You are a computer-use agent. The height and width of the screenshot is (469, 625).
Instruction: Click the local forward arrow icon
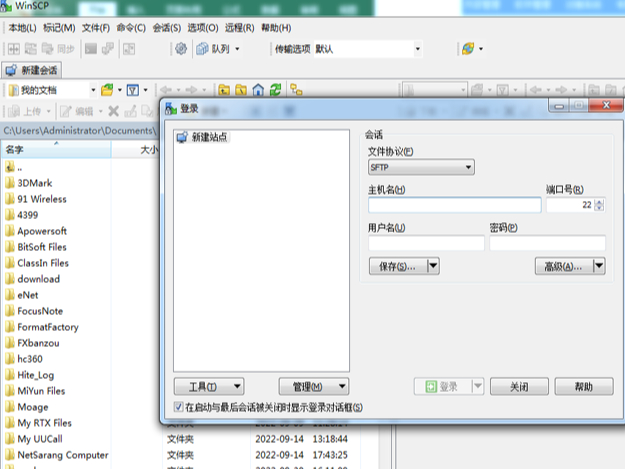pos(192,90)
